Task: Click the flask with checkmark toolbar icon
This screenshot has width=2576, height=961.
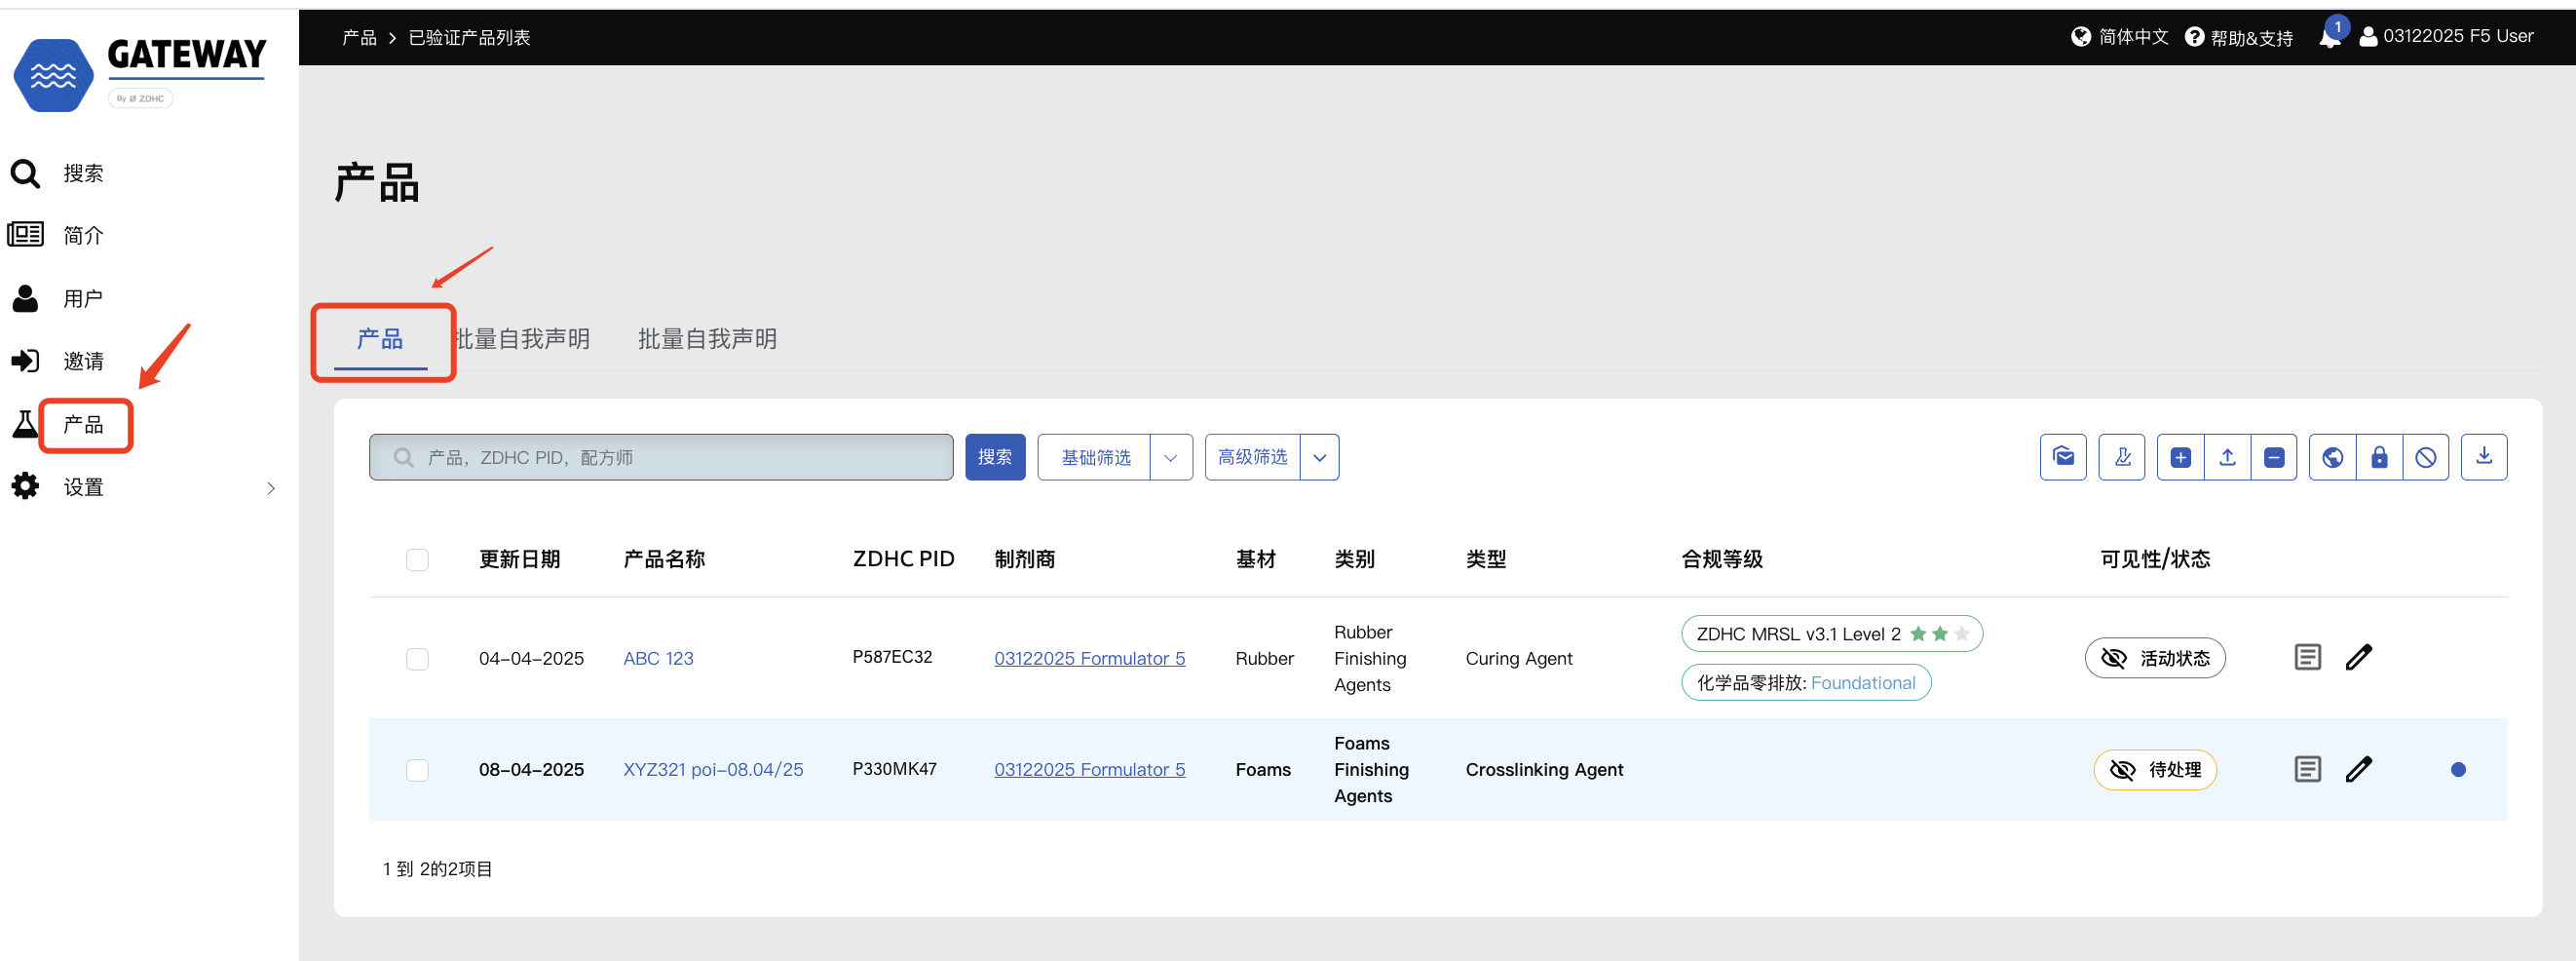Action: (x=2121, y=457)
